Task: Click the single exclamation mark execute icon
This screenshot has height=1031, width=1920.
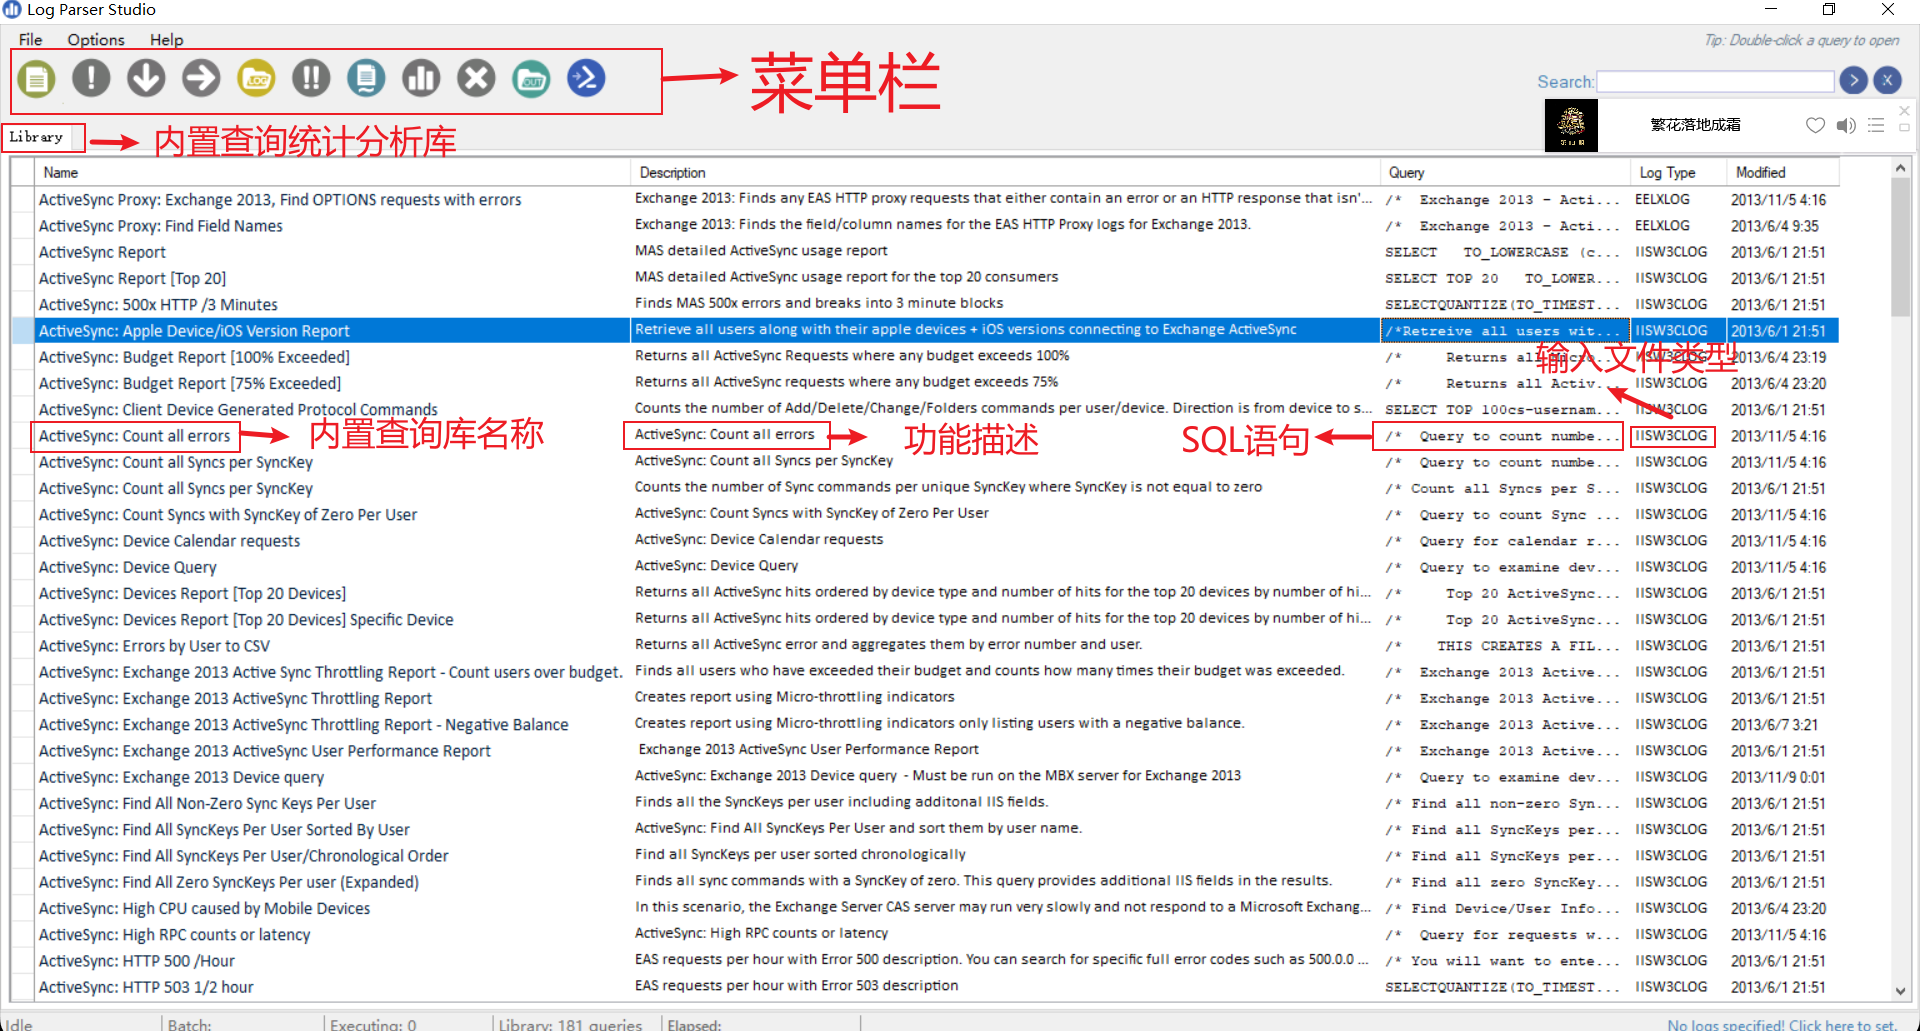Action: (x=91, y=78)
